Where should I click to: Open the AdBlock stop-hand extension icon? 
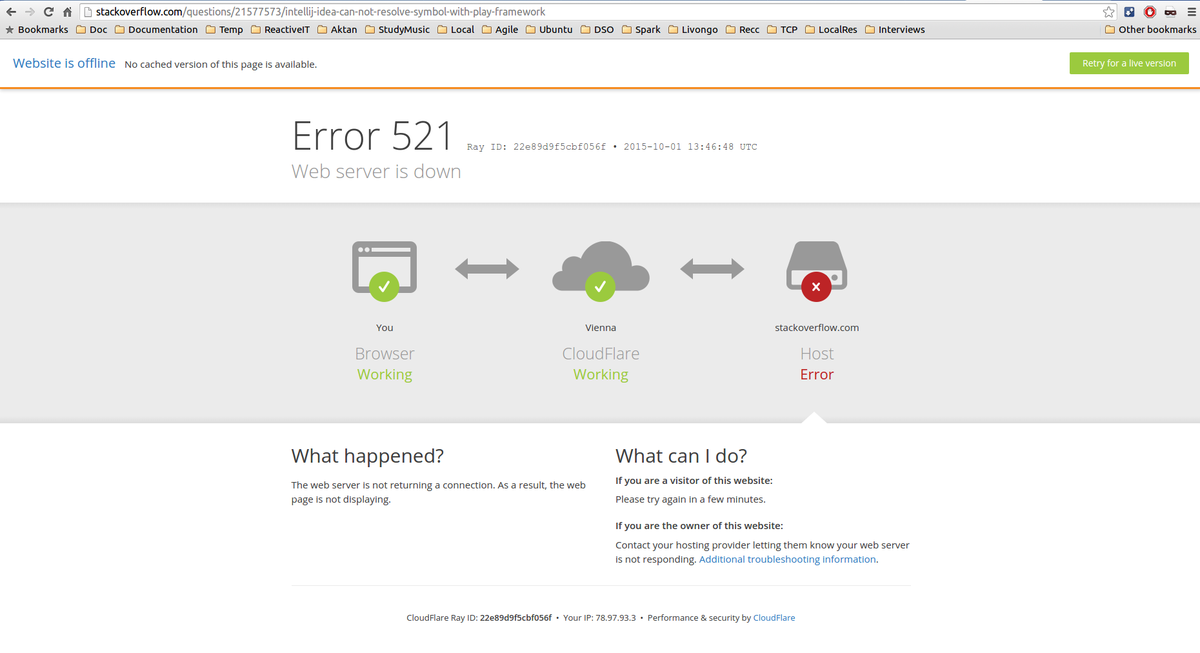click(1150, 12)
